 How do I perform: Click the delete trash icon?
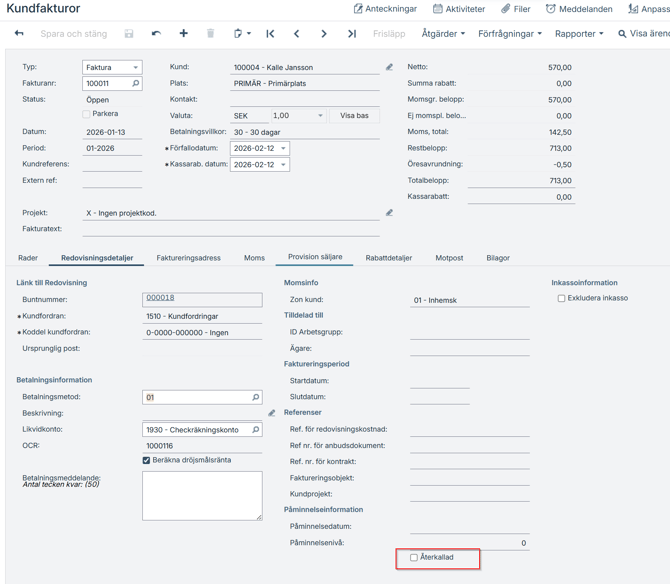[210, 33]
